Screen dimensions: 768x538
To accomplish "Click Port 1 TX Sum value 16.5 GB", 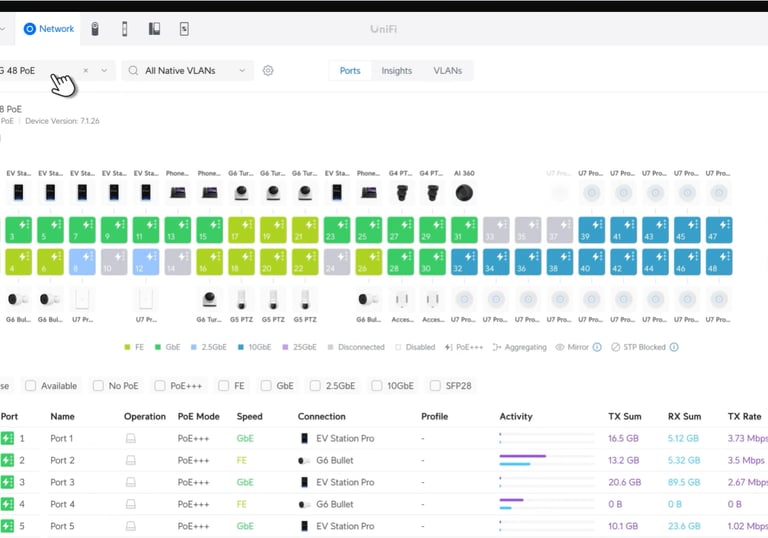I will coord(623,438).
